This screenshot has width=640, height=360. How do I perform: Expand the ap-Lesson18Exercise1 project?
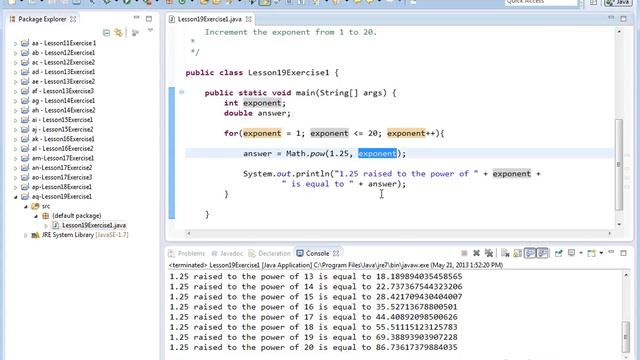[16, 187]
